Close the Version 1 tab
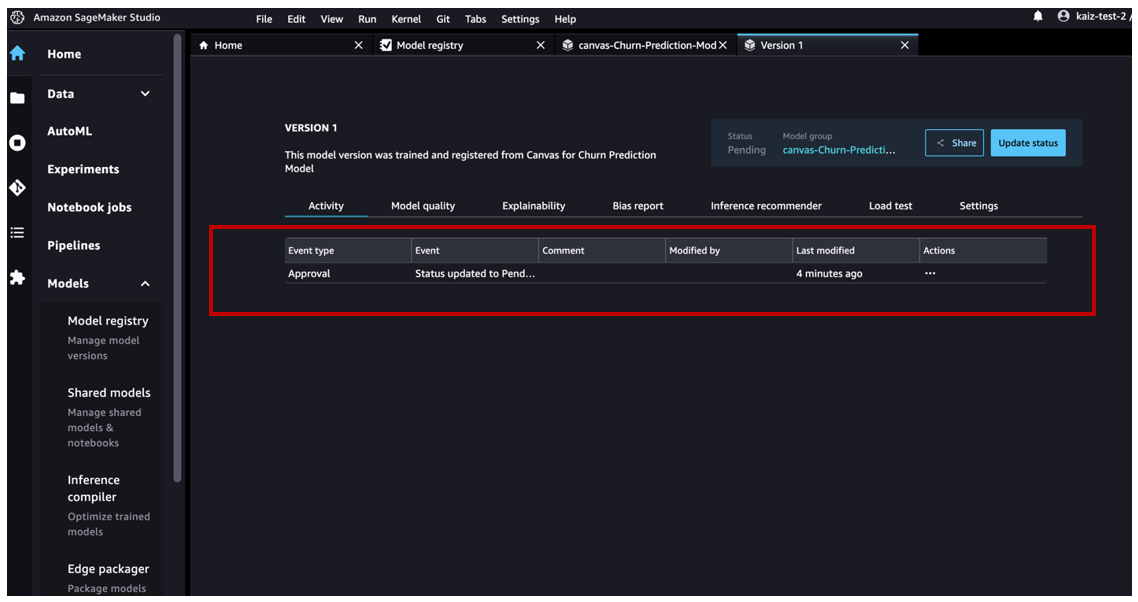Image resolution: width=1138 pixels, height=602 pixels. point(904,45)
